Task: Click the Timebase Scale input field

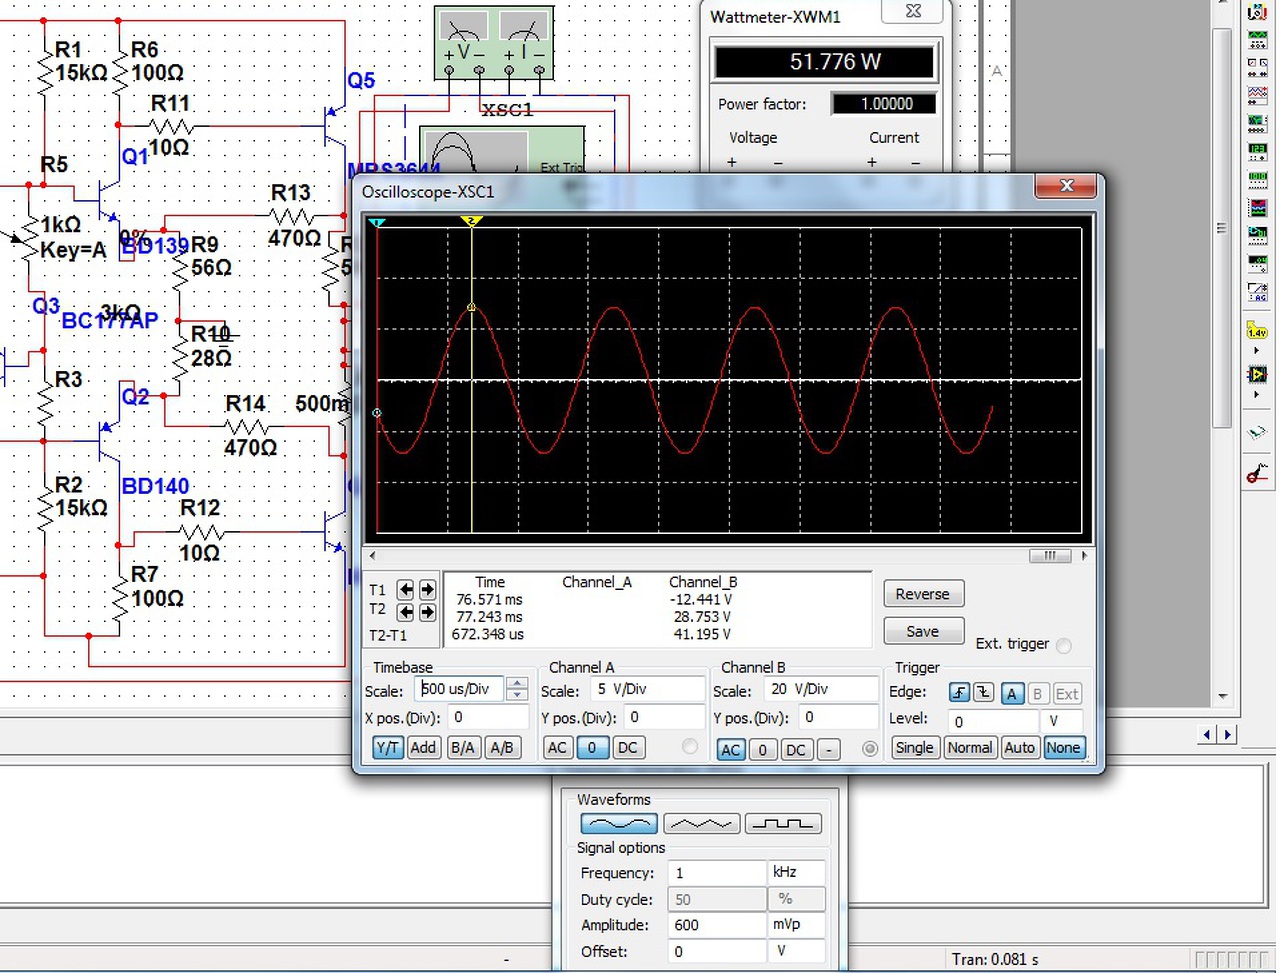Action: coord(460,689)
